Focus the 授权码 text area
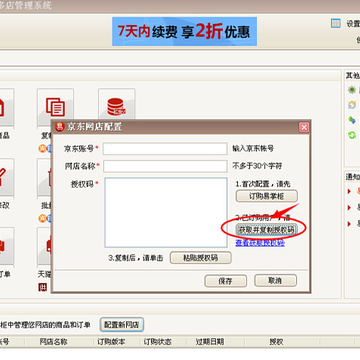 click(x=166, y=212)
